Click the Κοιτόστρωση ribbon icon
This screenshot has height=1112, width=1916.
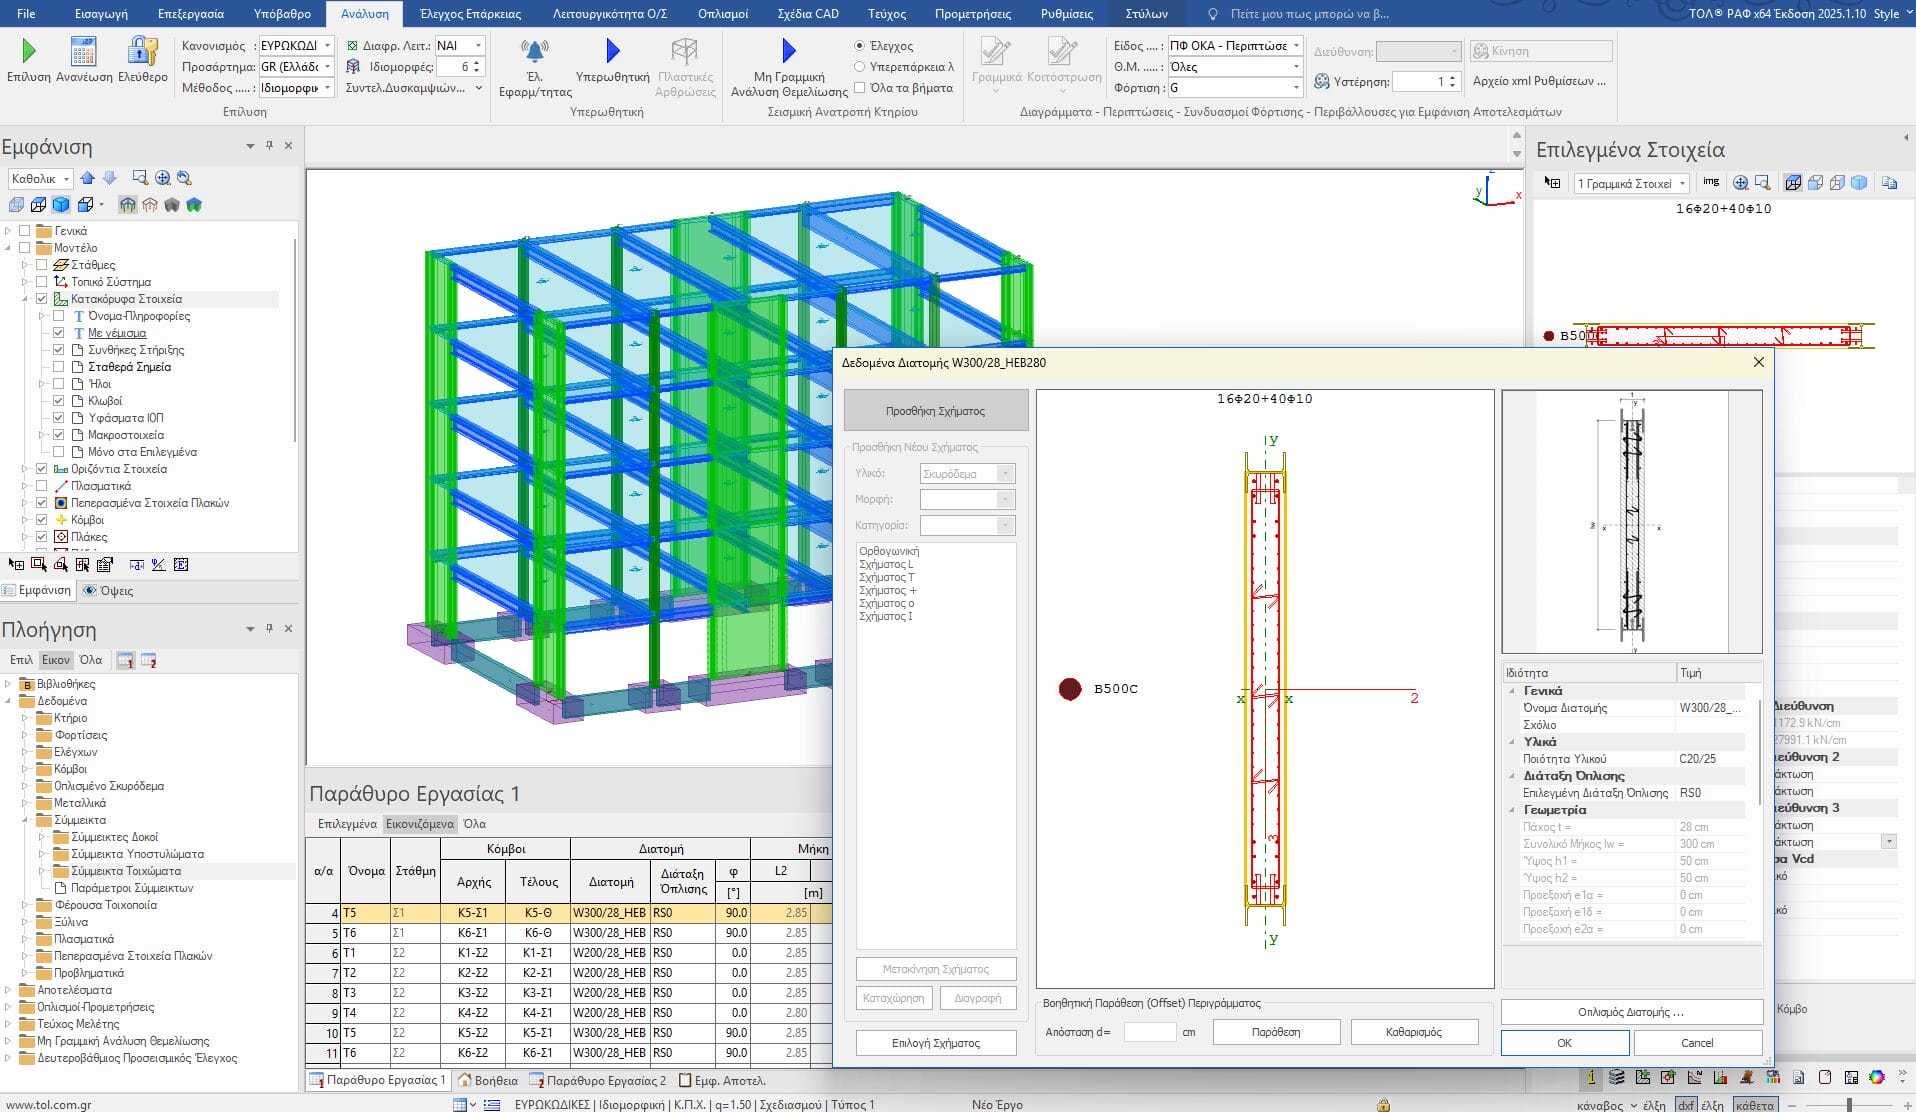1062,51
